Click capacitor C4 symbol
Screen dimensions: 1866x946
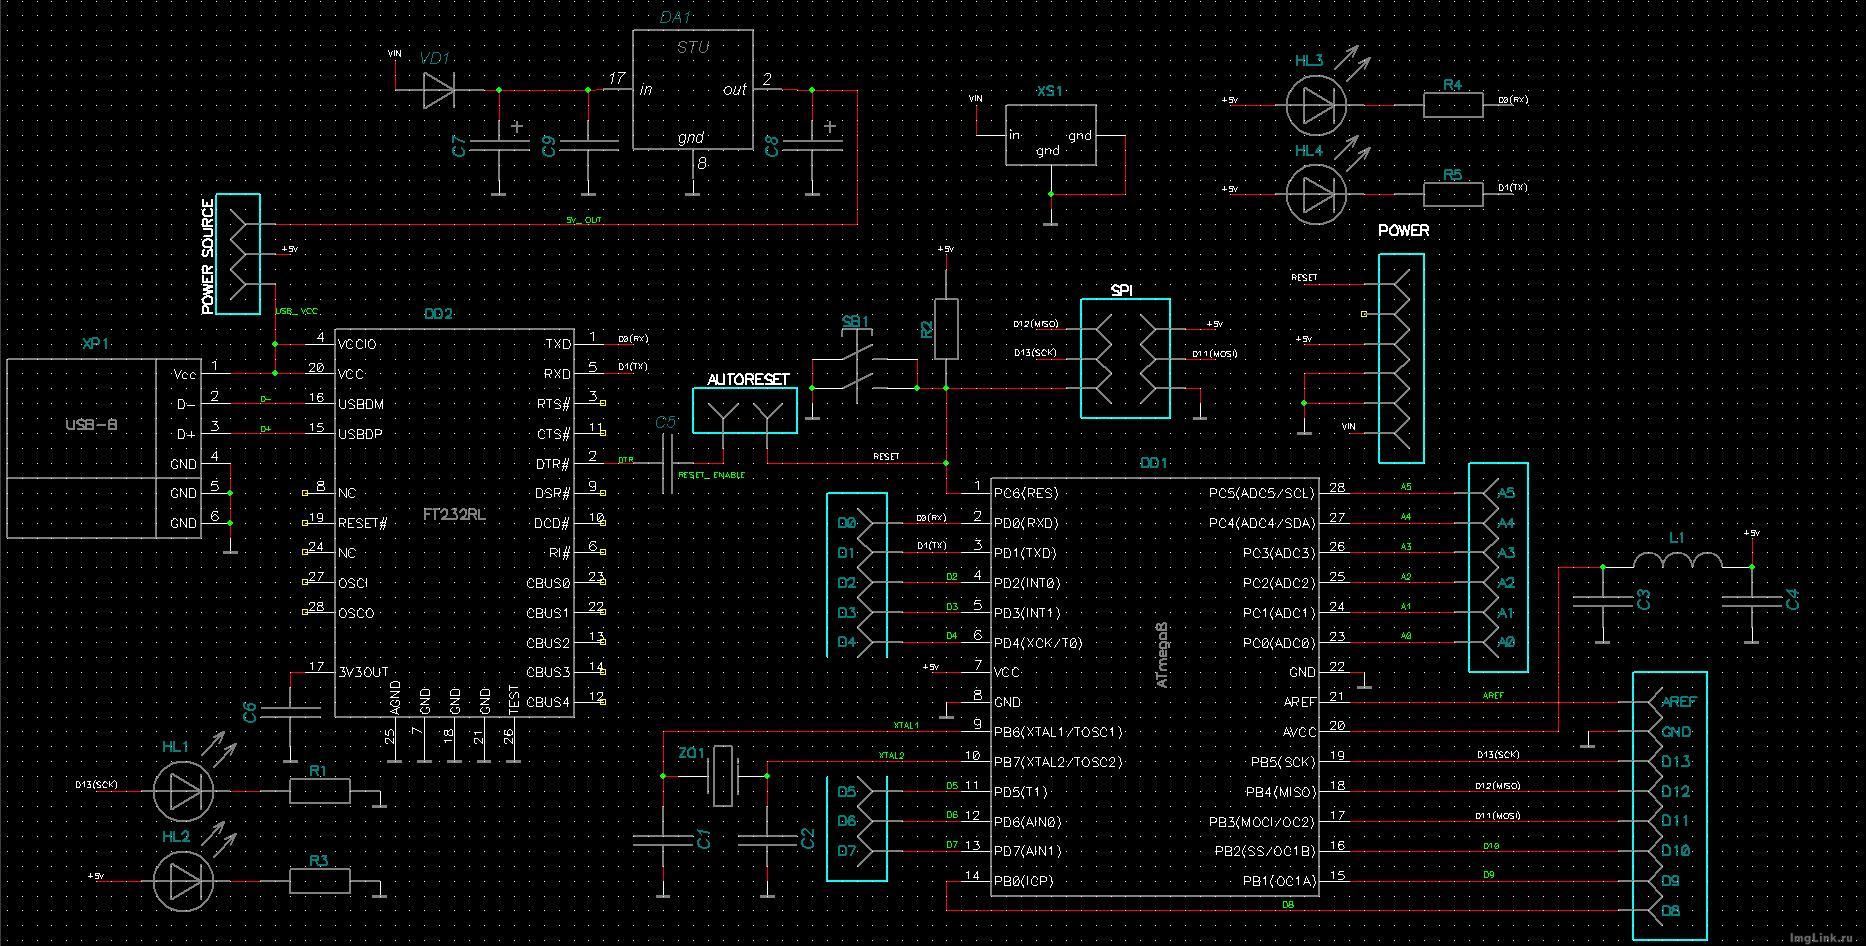coord(1752,602)
